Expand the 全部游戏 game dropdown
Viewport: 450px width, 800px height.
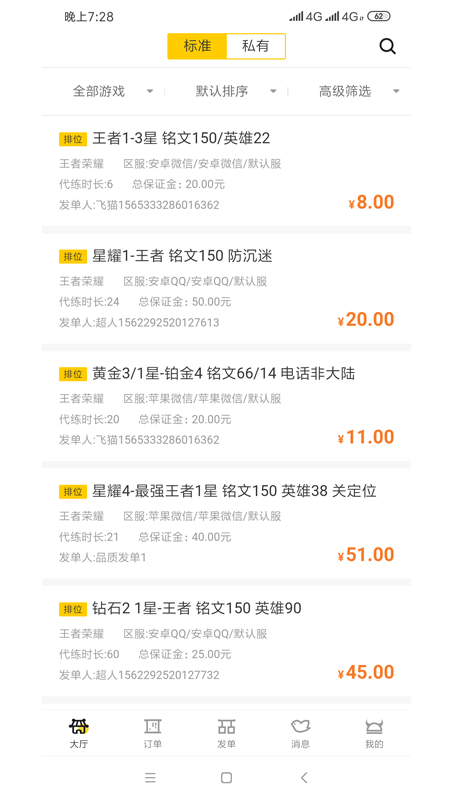113,92
